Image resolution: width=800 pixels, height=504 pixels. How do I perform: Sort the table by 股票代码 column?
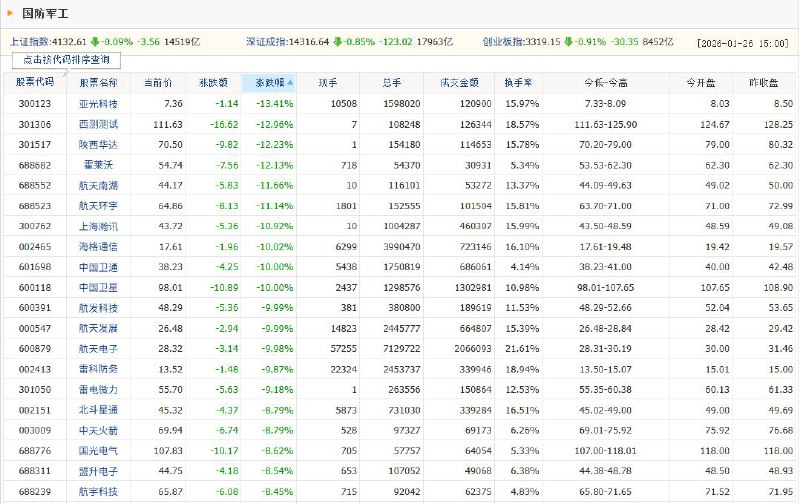[x=35, y=82]
